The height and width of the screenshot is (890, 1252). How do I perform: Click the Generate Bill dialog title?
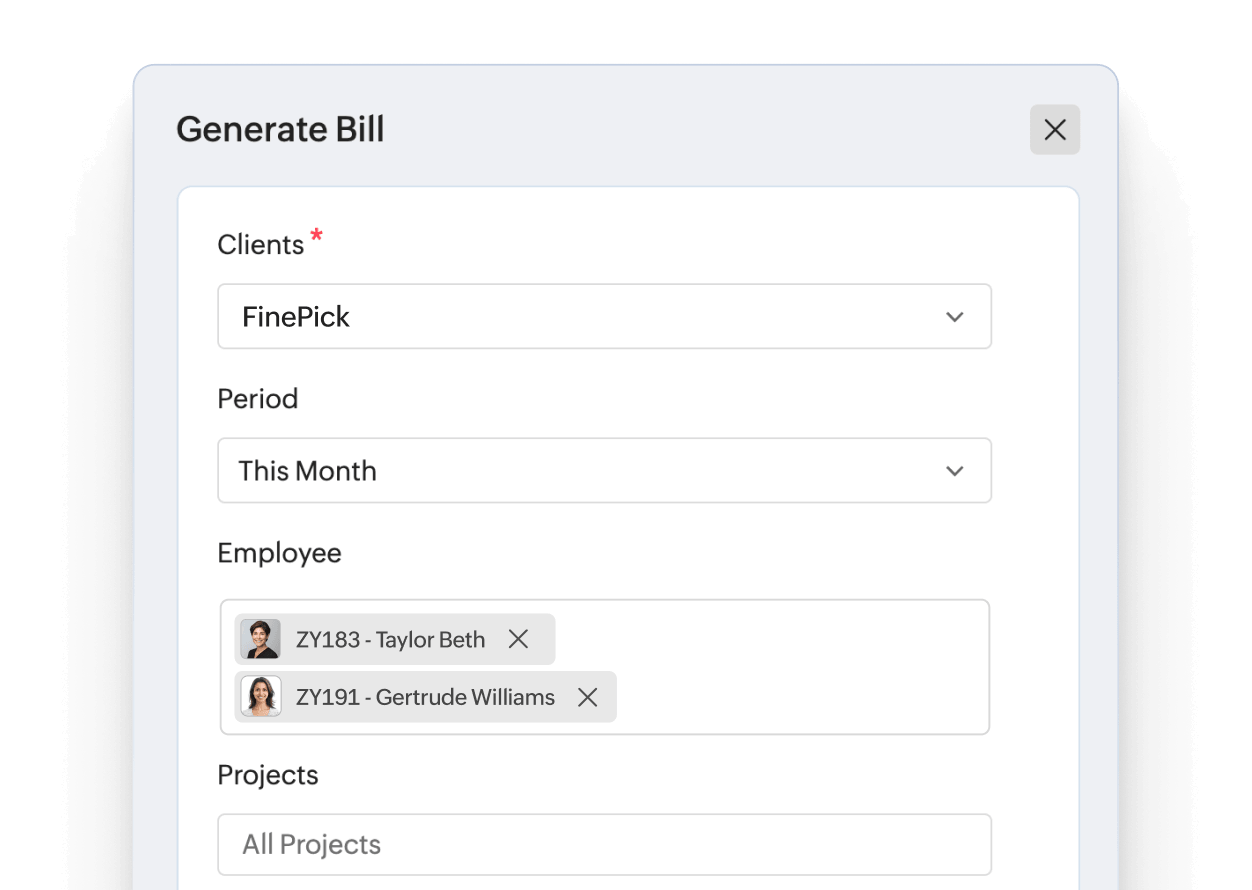click(x=281, y=130)
